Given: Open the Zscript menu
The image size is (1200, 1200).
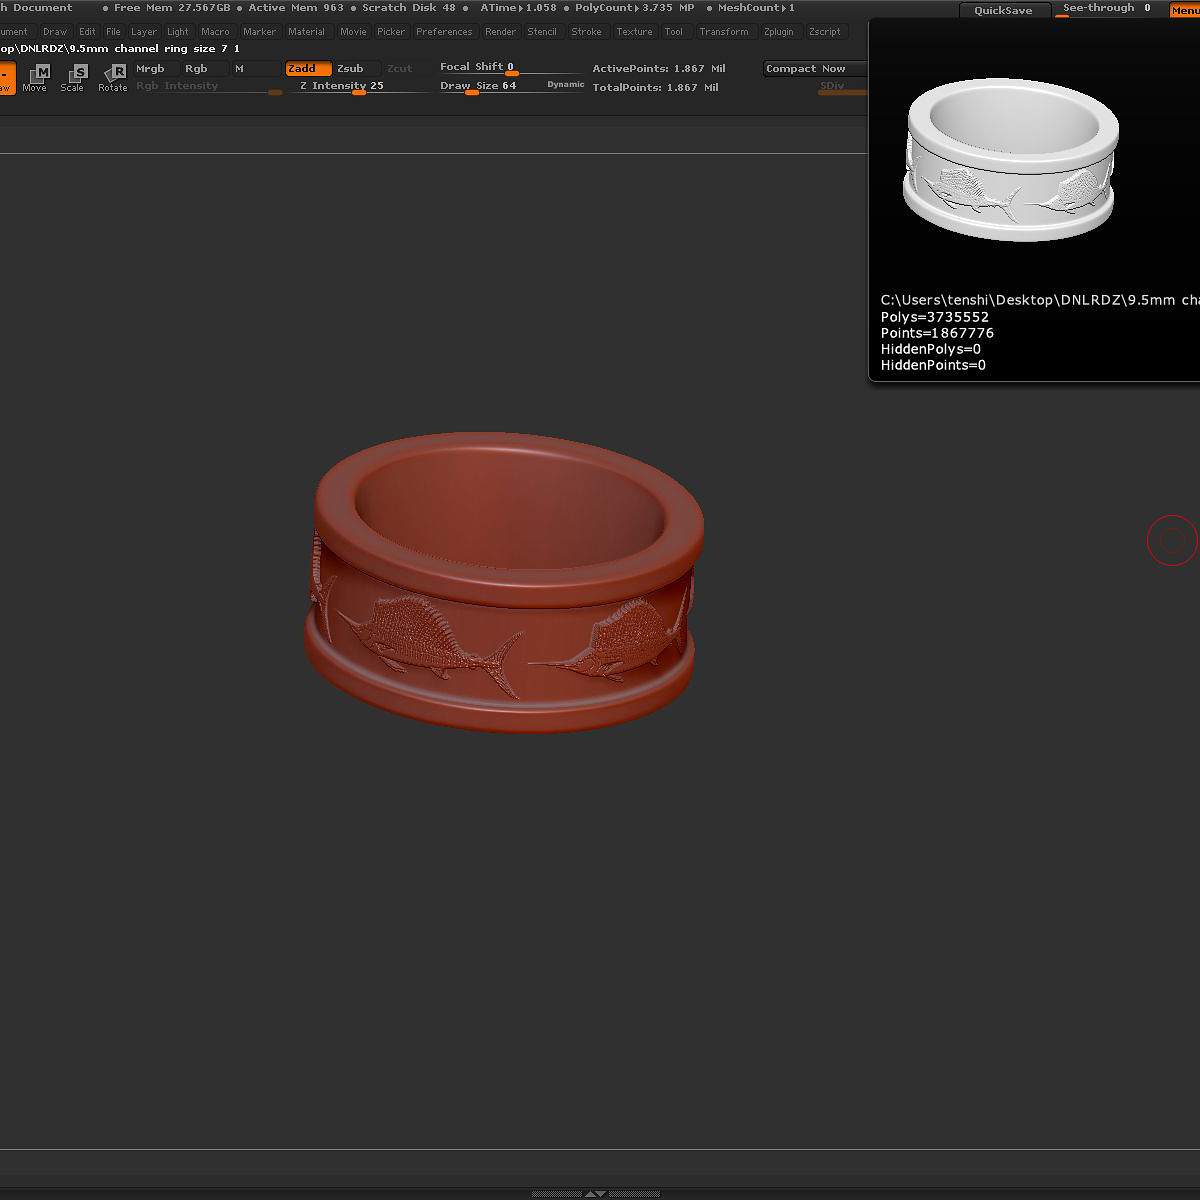Looking at the screenshot, I should pos(825,32).
